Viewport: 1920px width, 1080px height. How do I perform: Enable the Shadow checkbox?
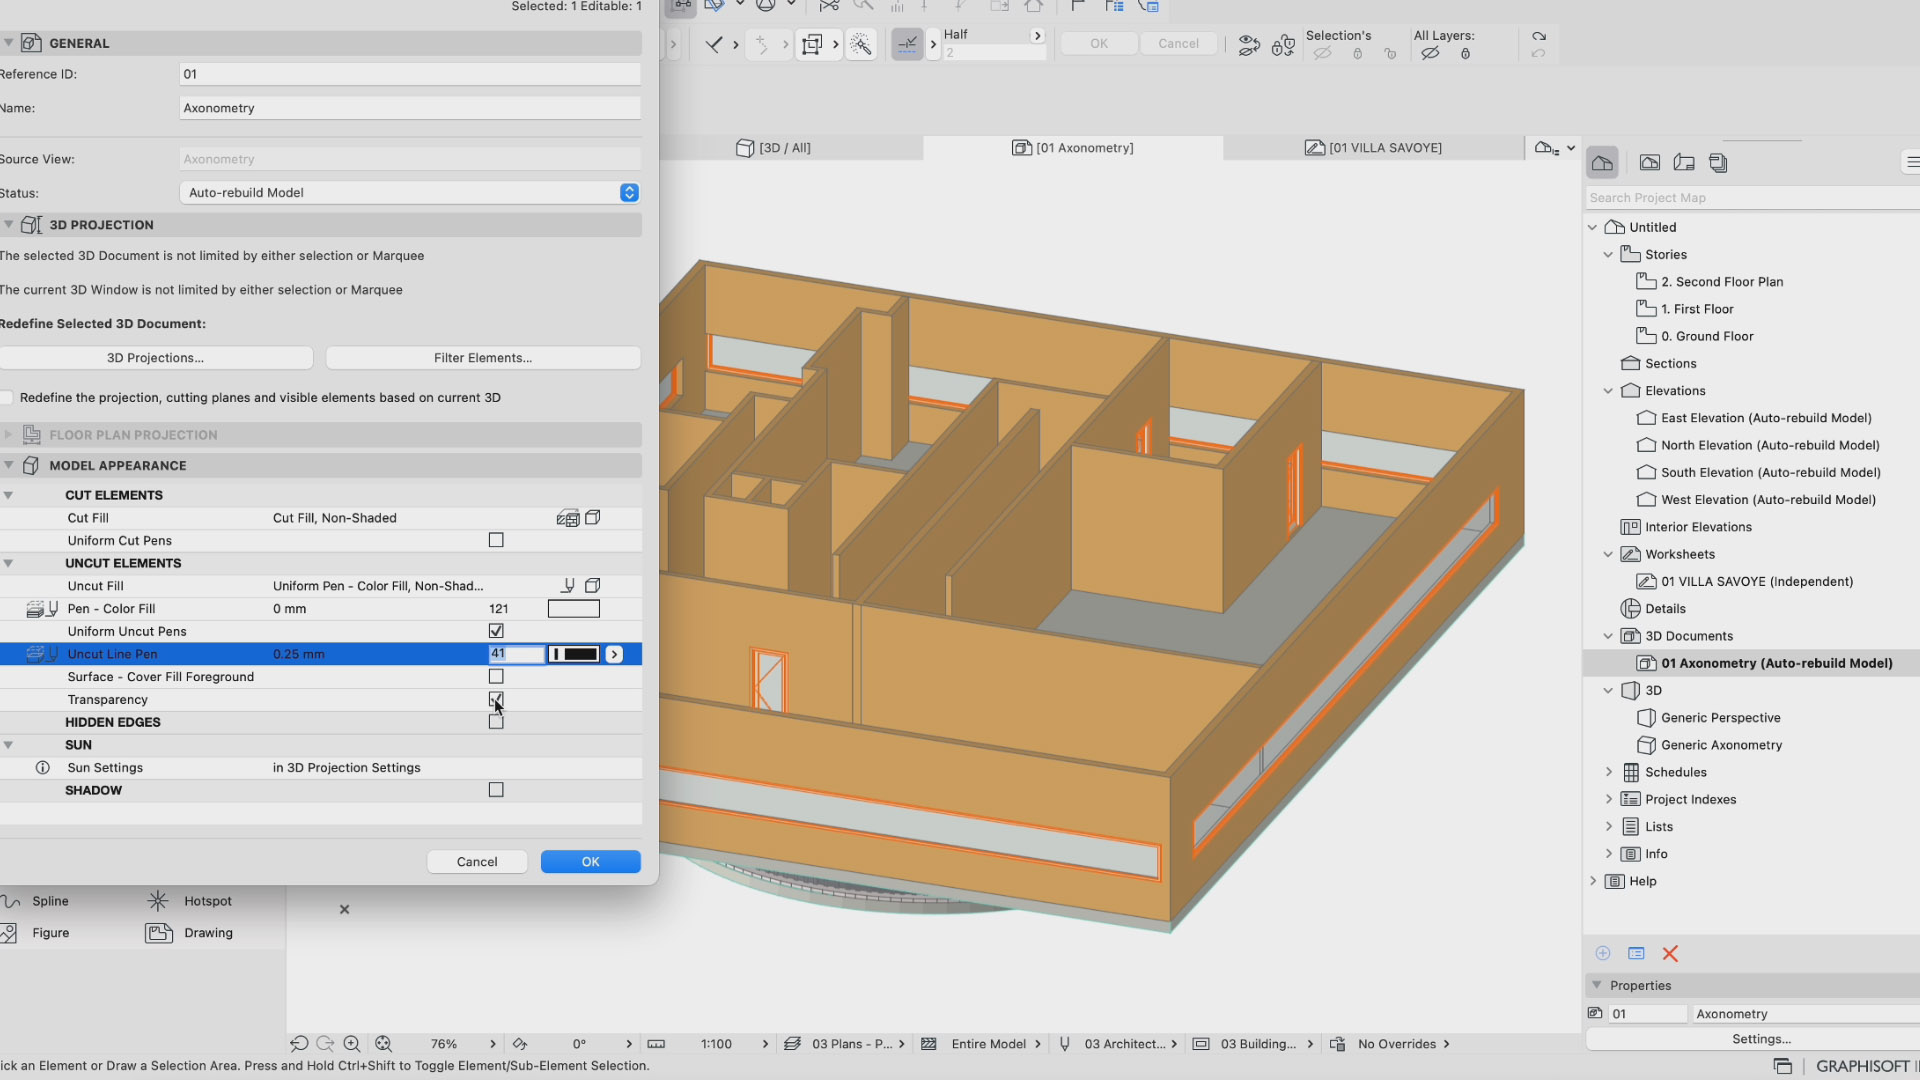point(496,790)
